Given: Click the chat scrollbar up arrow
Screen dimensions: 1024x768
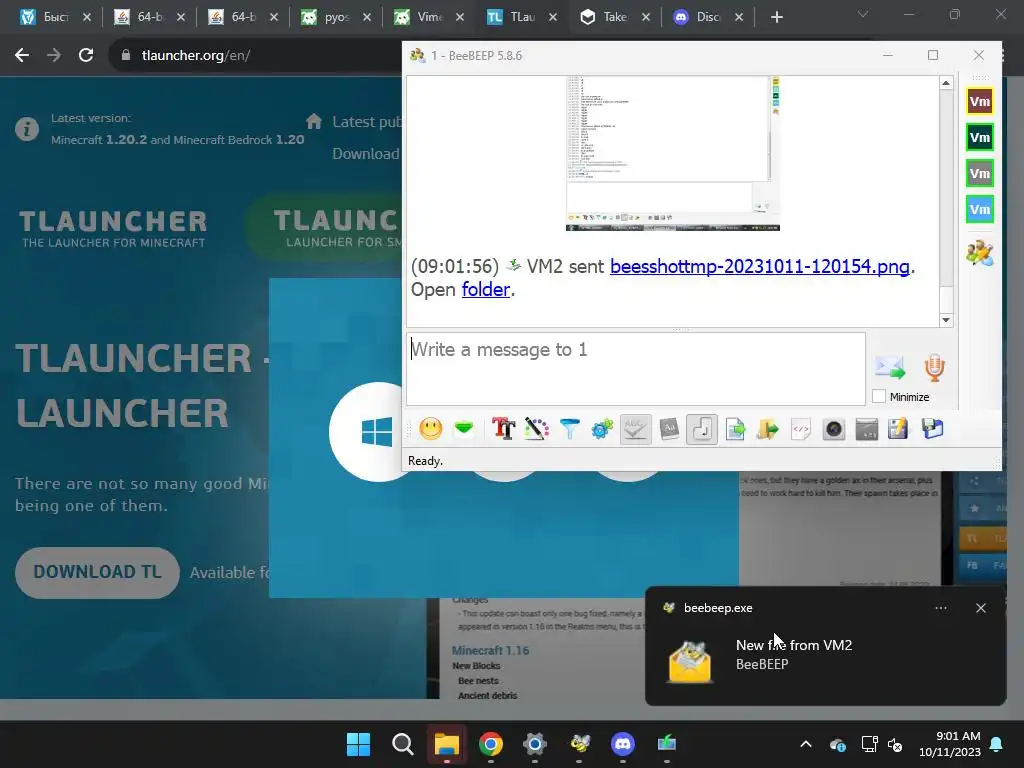Looking at the screenshot, I should click(x=946, y=83).
